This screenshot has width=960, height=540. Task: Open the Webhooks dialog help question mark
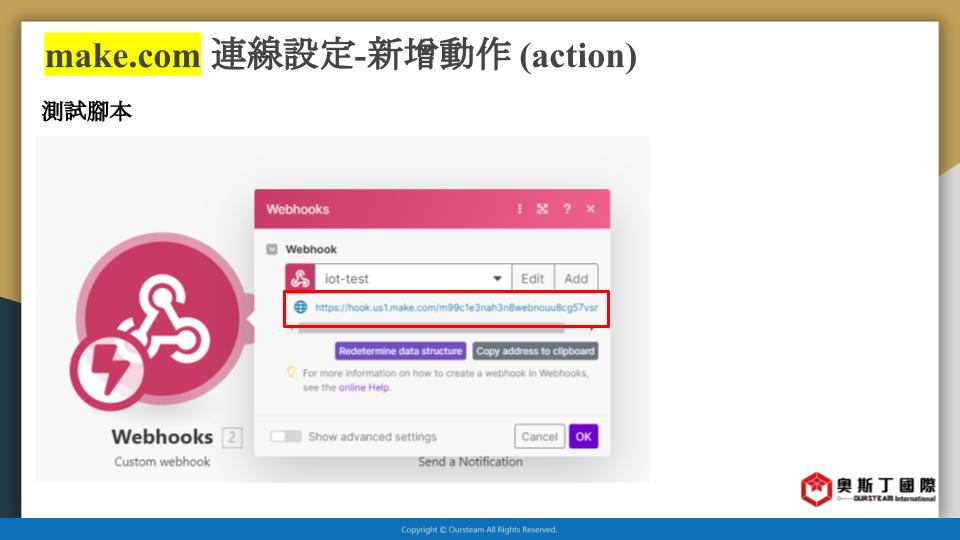567,209
